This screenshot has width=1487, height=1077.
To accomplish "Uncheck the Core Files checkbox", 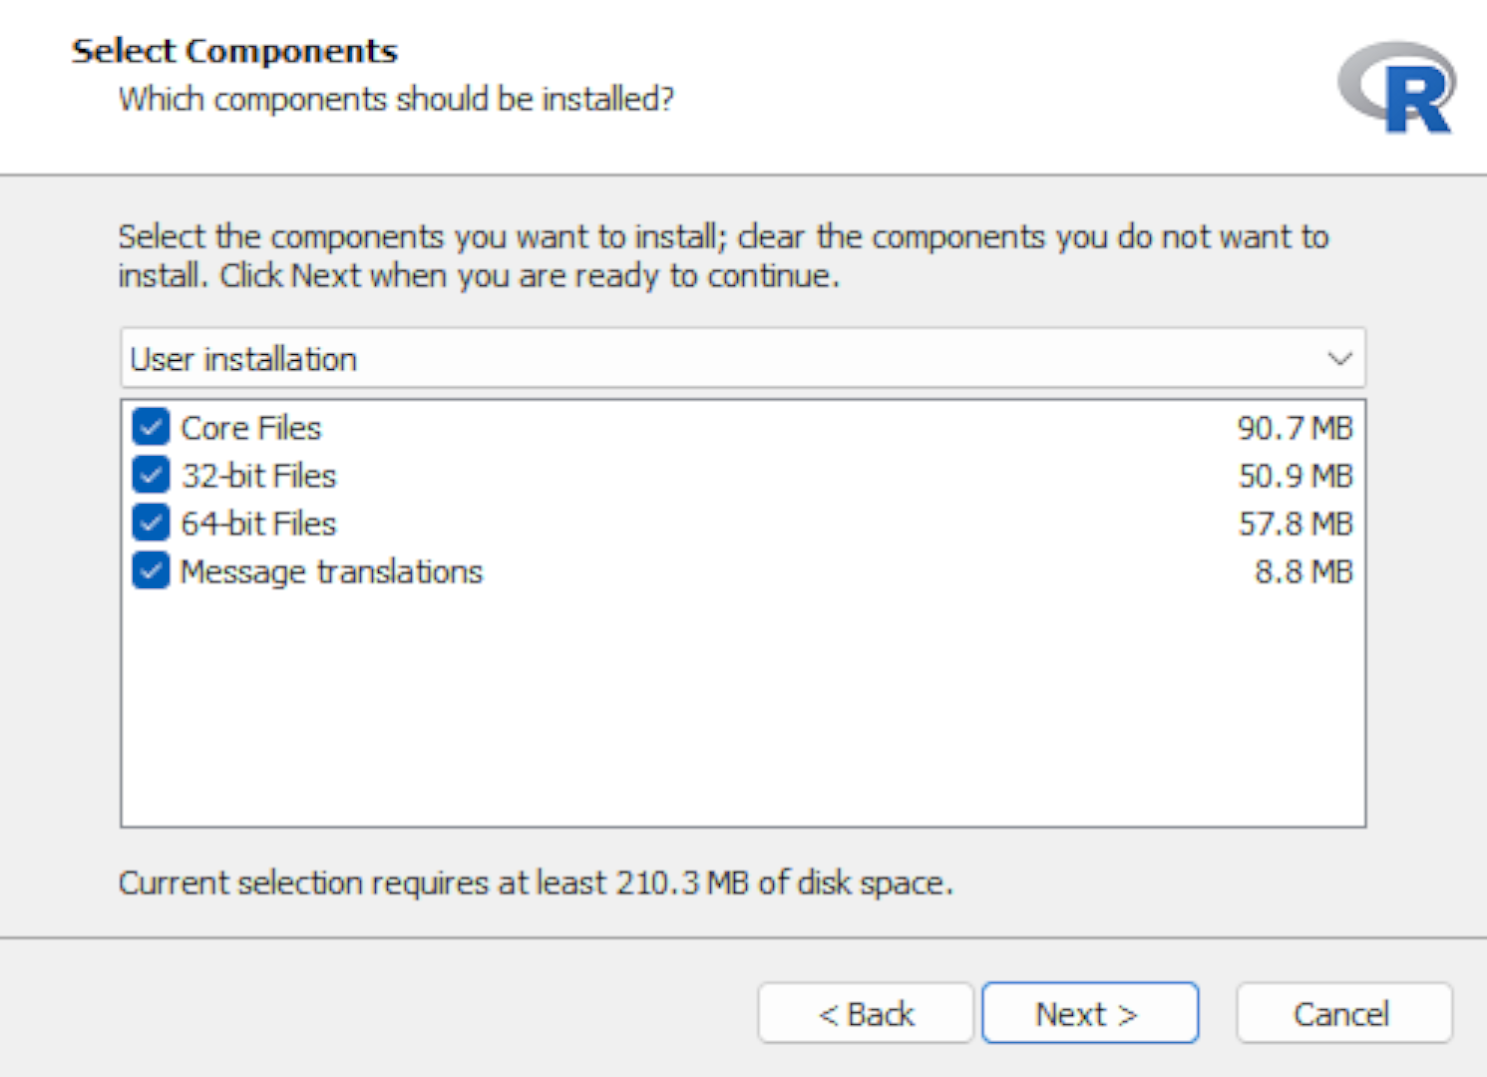I will pyautogui.click(x=151, y=428).
